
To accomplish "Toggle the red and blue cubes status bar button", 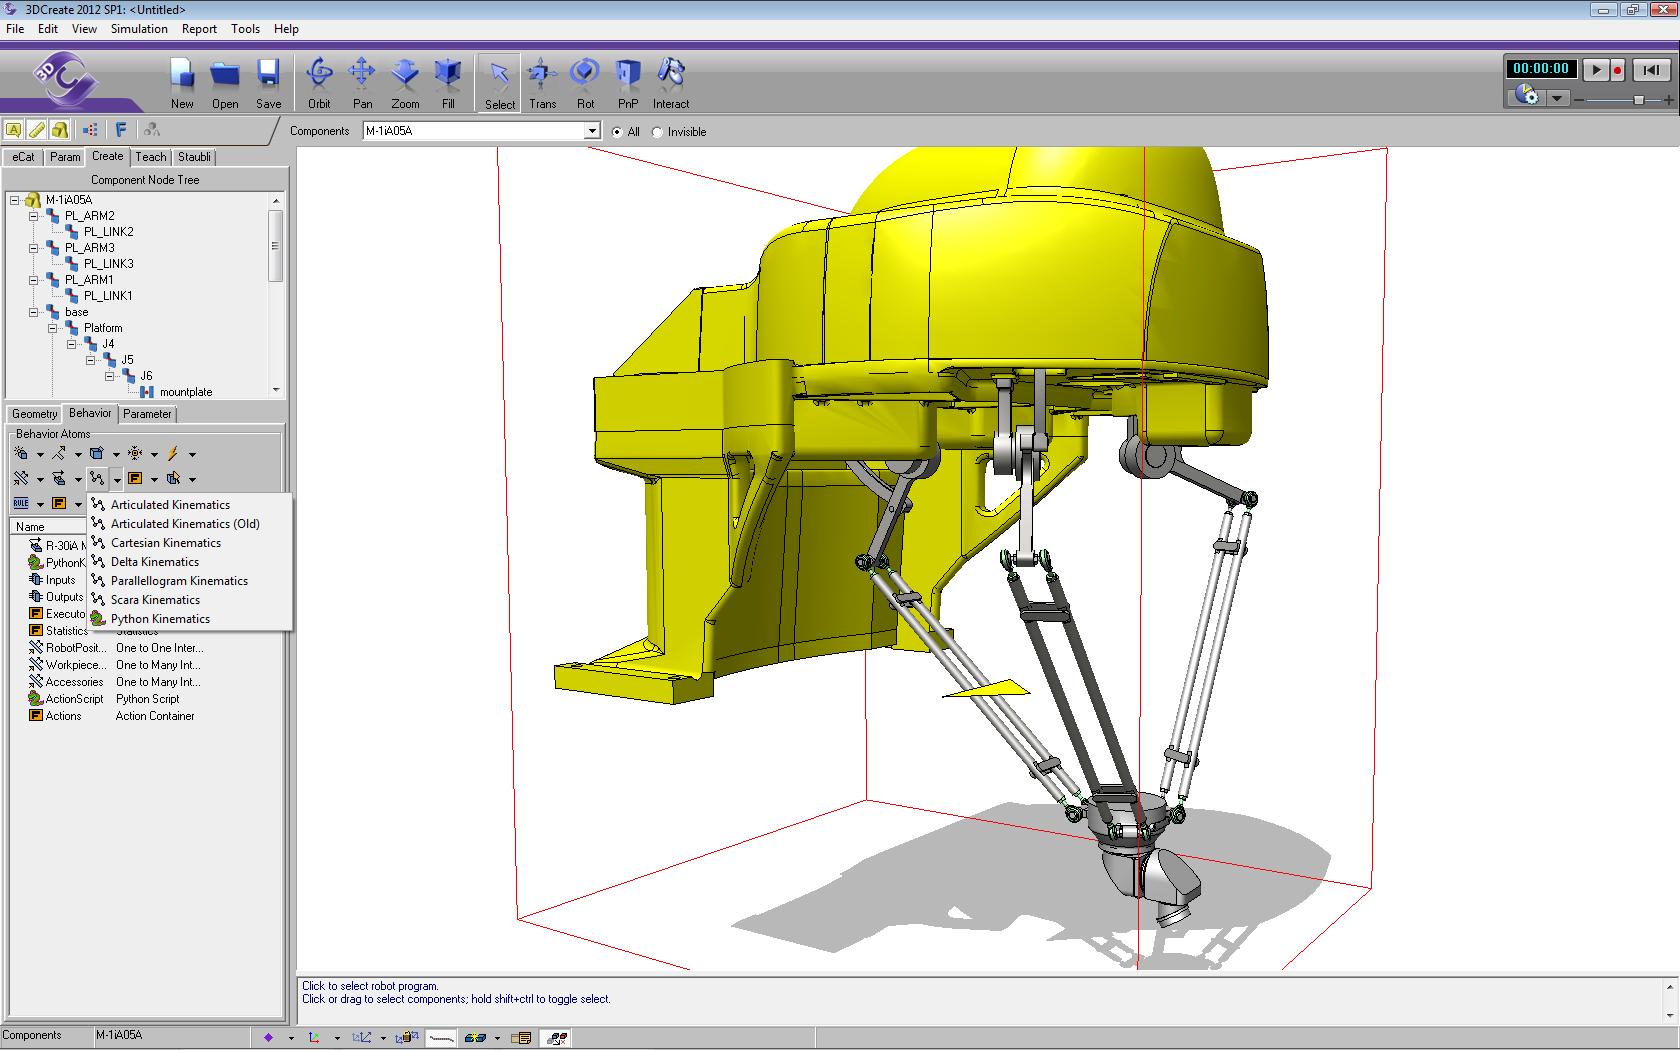I will (558, 1037).
